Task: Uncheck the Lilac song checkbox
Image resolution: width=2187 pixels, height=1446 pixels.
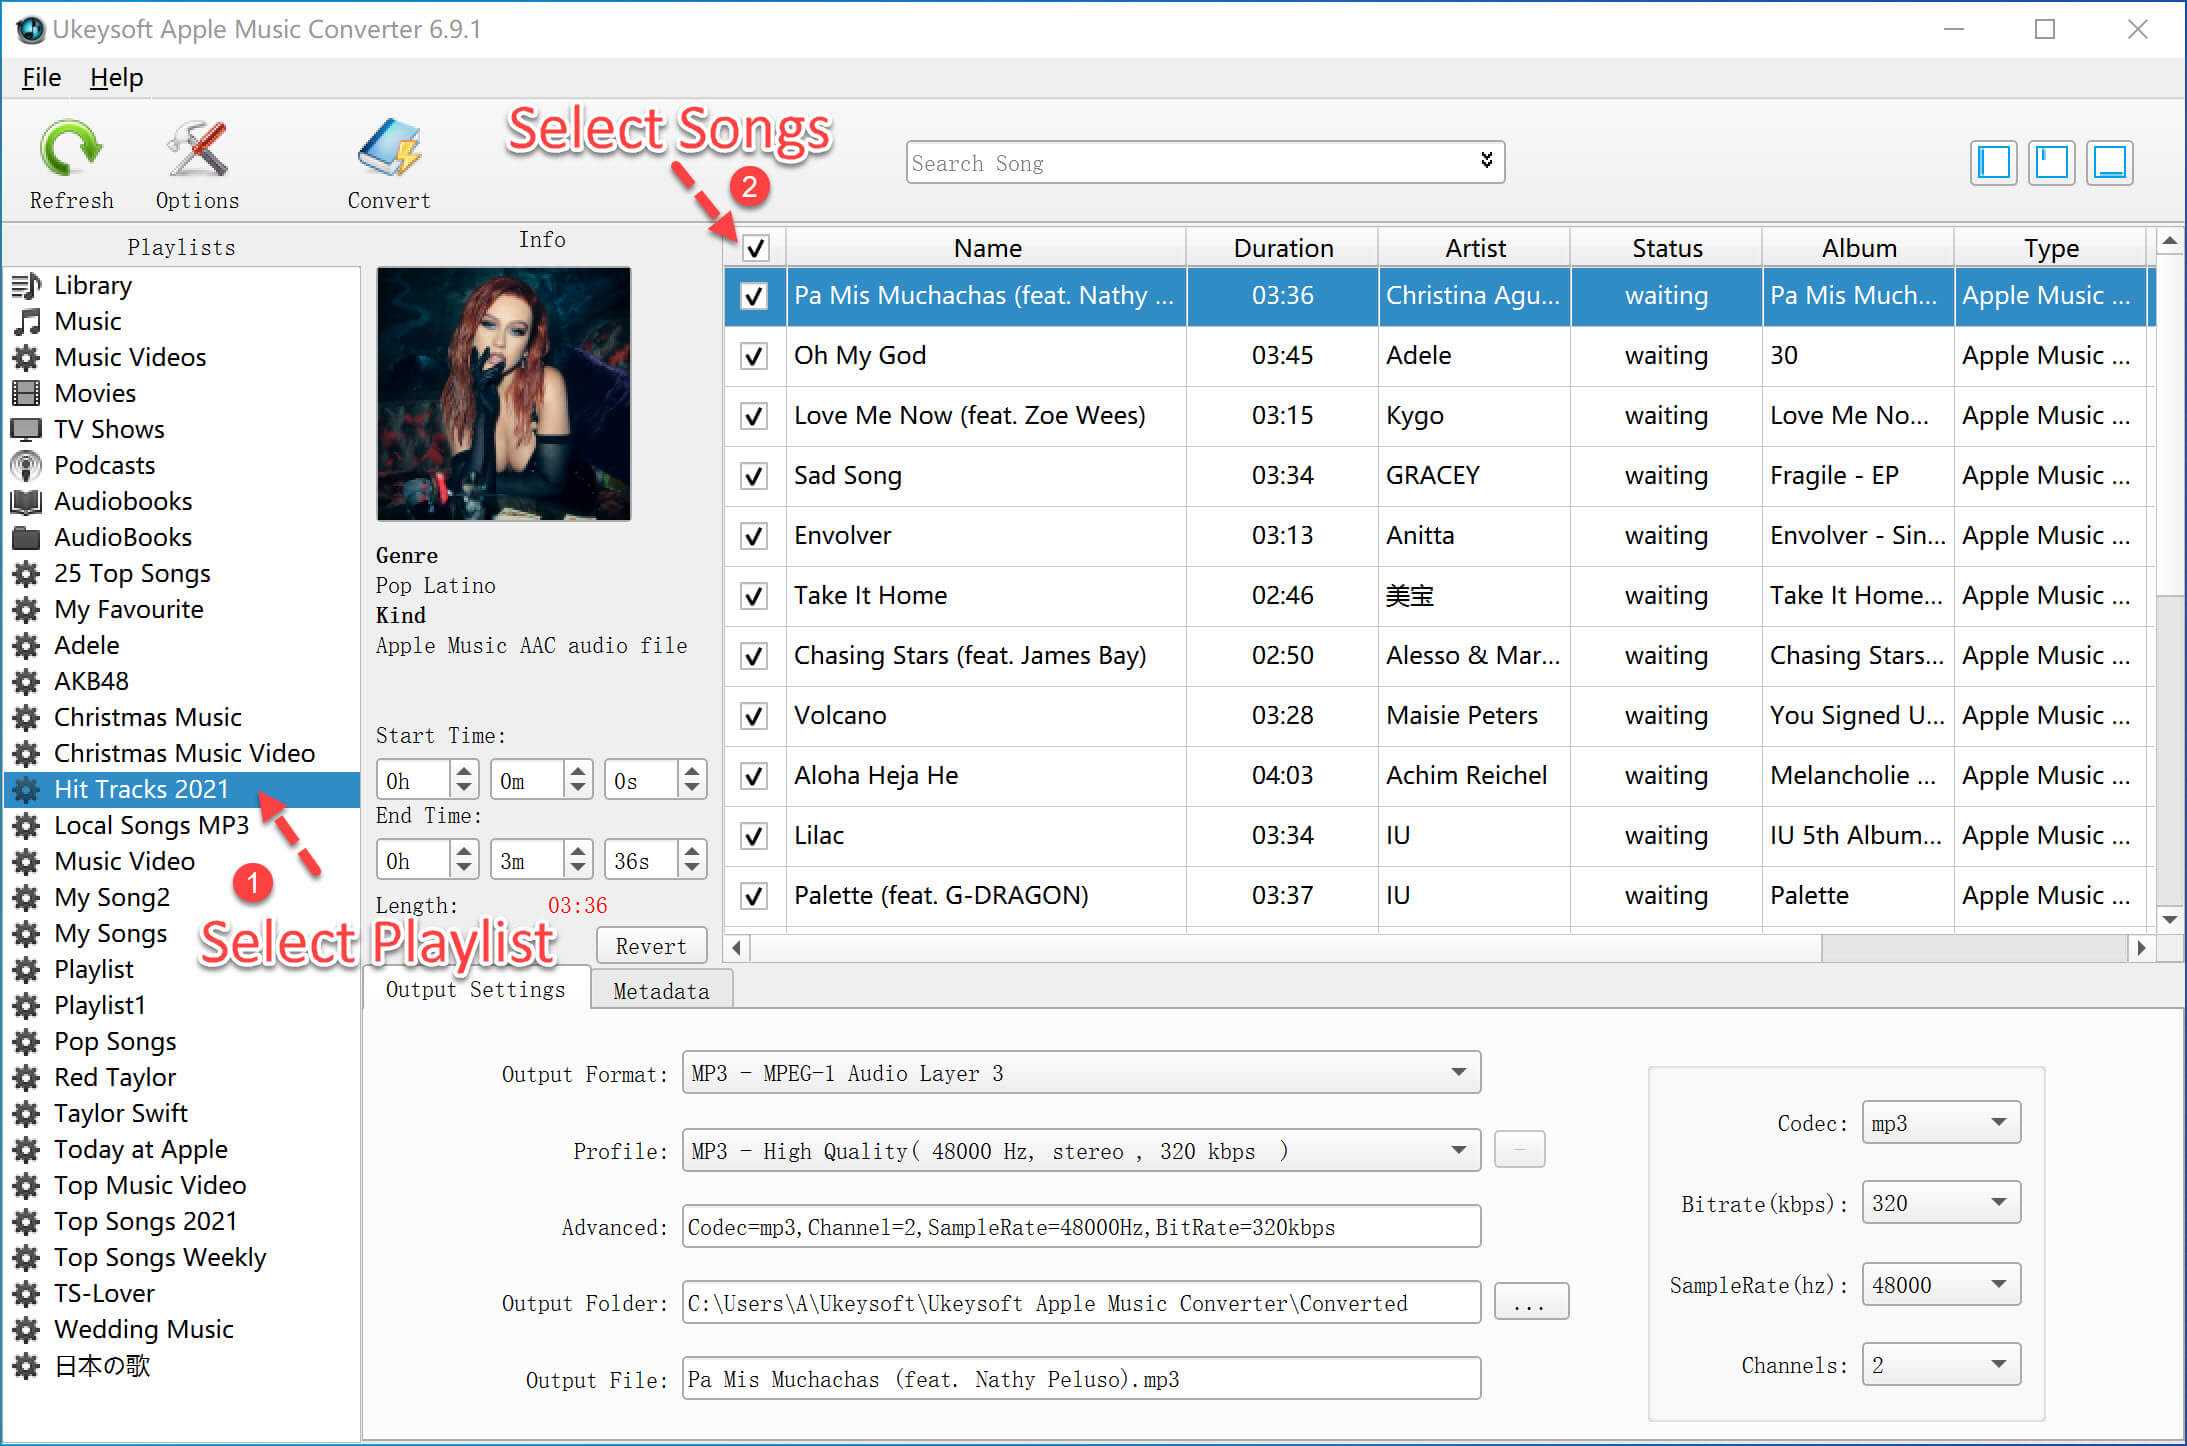Action: point(754,836)
